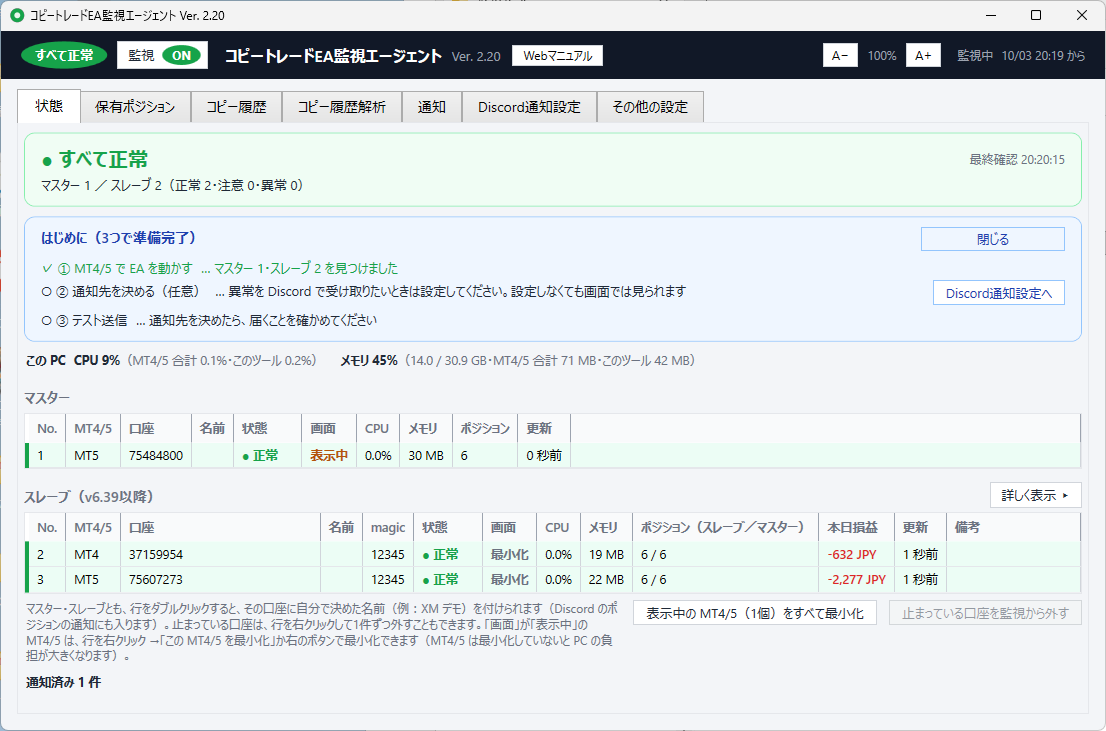The width and height of the screenshot is (1106, 731).
Task: Click the app icon in the title bar
Action: [x=17, y=15]
